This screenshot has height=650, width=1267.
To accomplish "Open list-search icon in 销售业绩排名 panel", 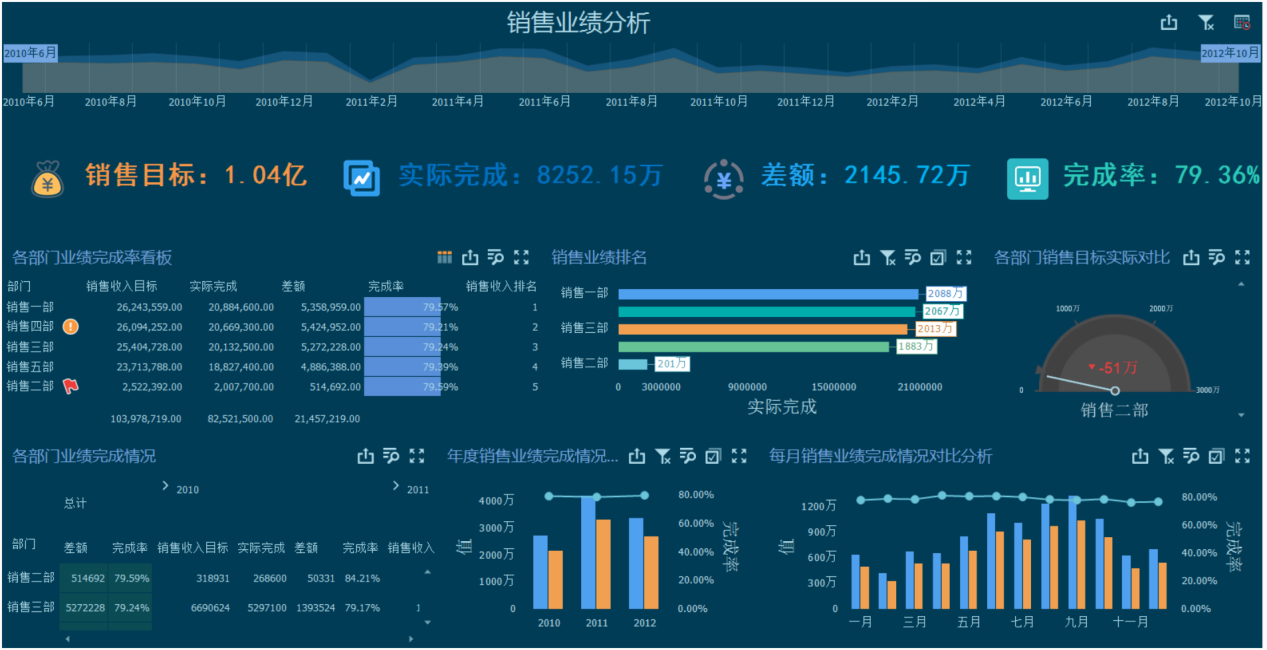I will pyautogui.click(x=912, y=257).
